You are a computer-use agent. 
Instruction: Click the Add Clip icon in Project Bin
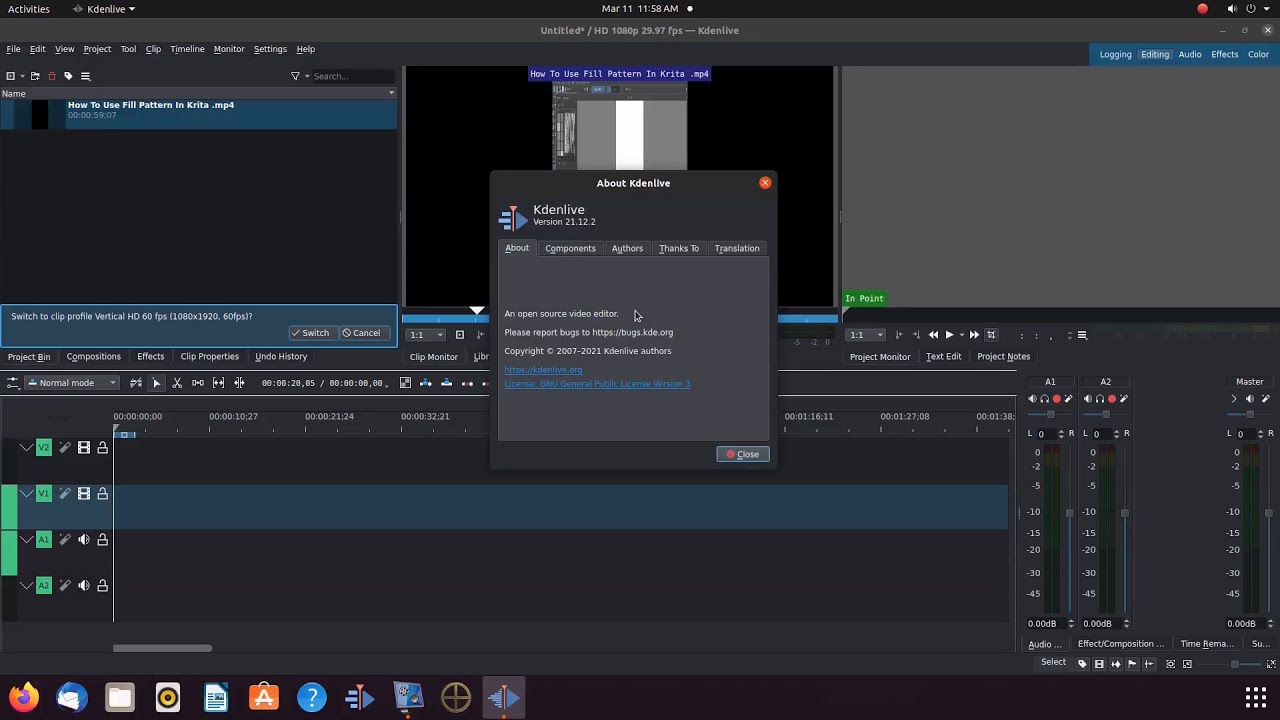point(11,76)
